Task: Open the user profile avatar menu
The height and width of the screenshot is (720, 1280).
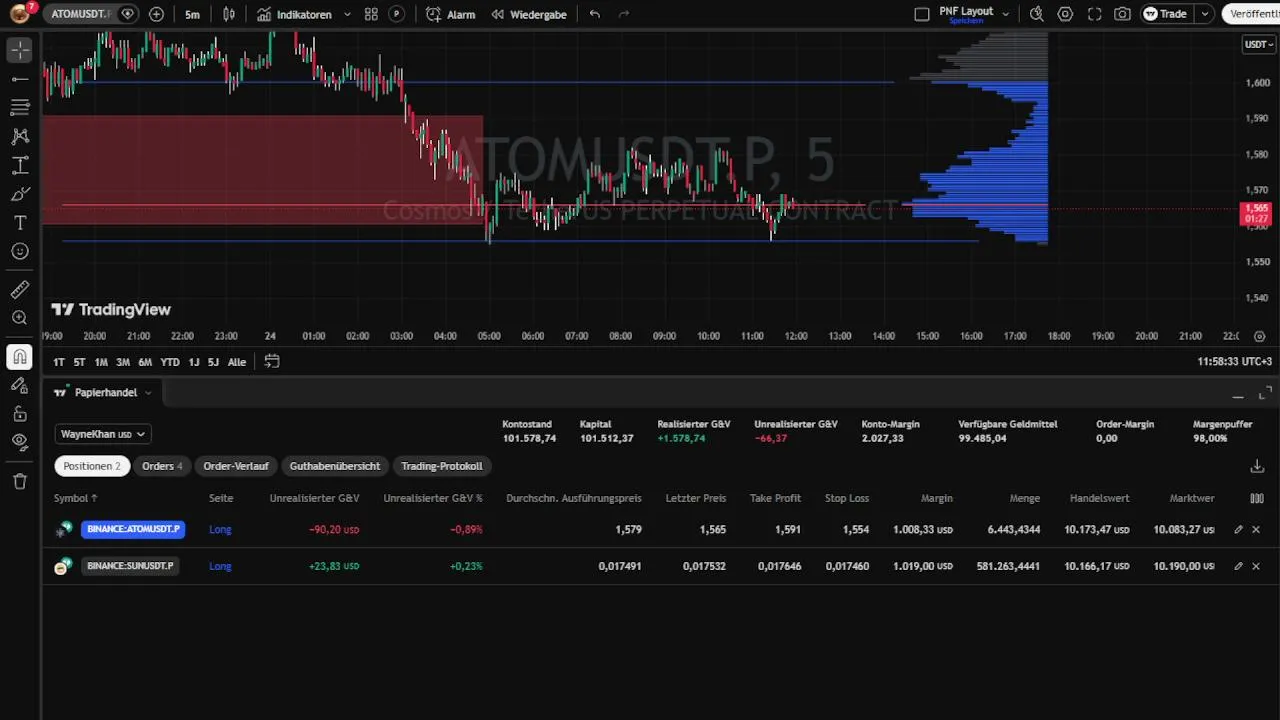Action: 20,14
